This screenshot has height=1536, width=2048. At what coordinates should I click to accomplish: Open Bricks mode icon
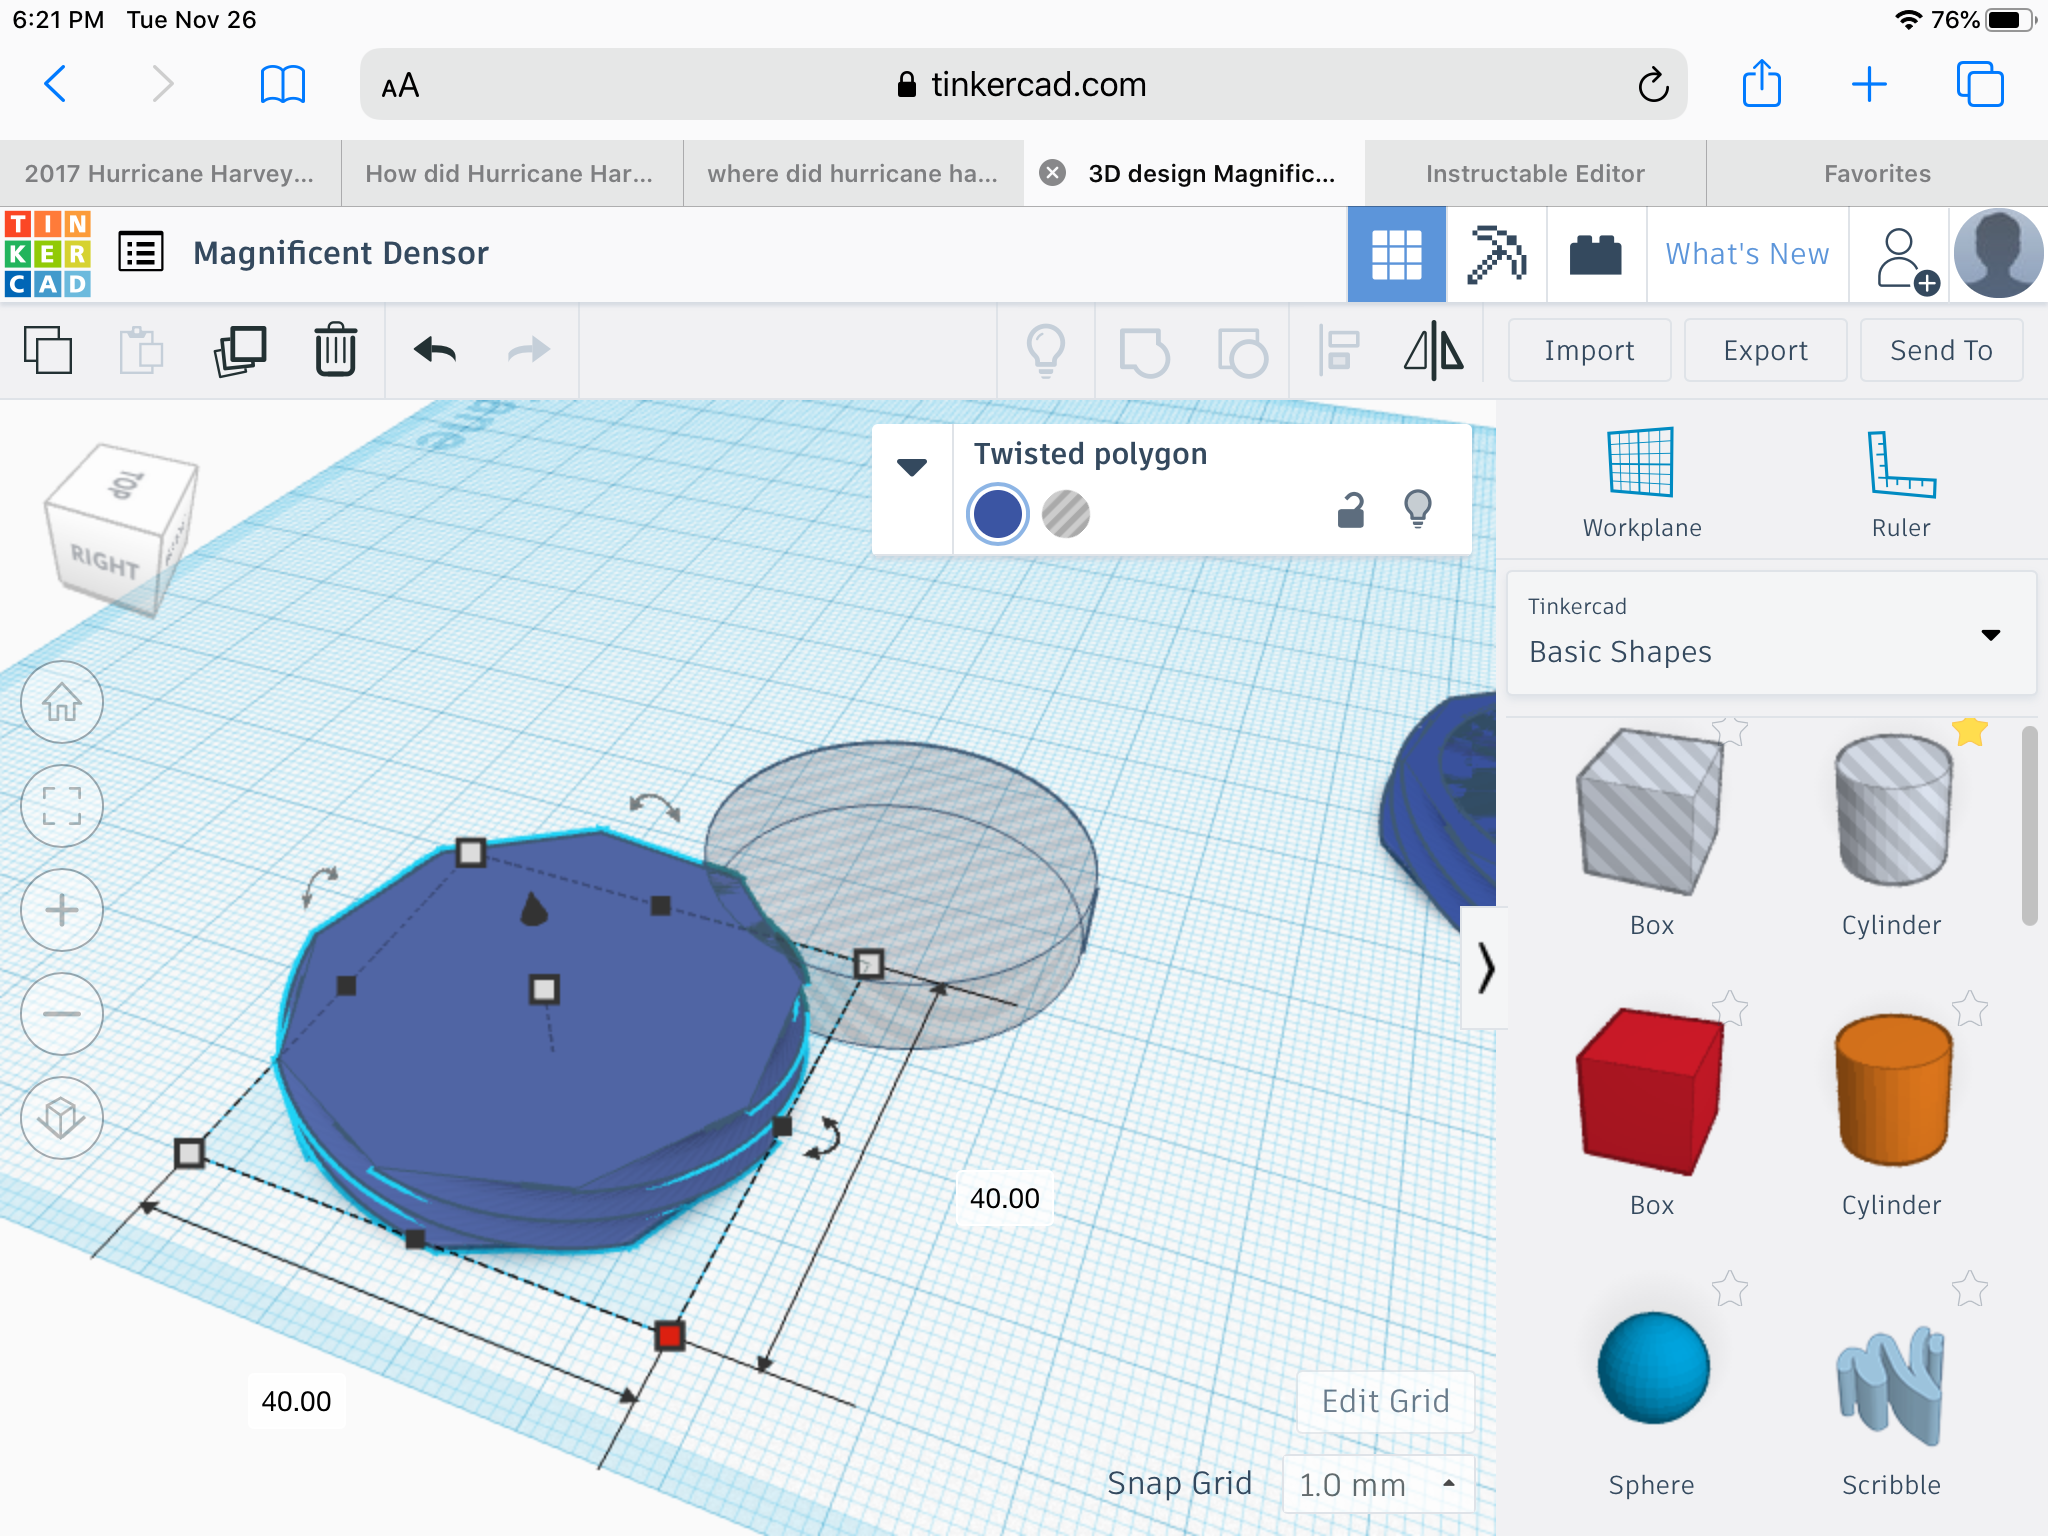tap(1596, 254)
